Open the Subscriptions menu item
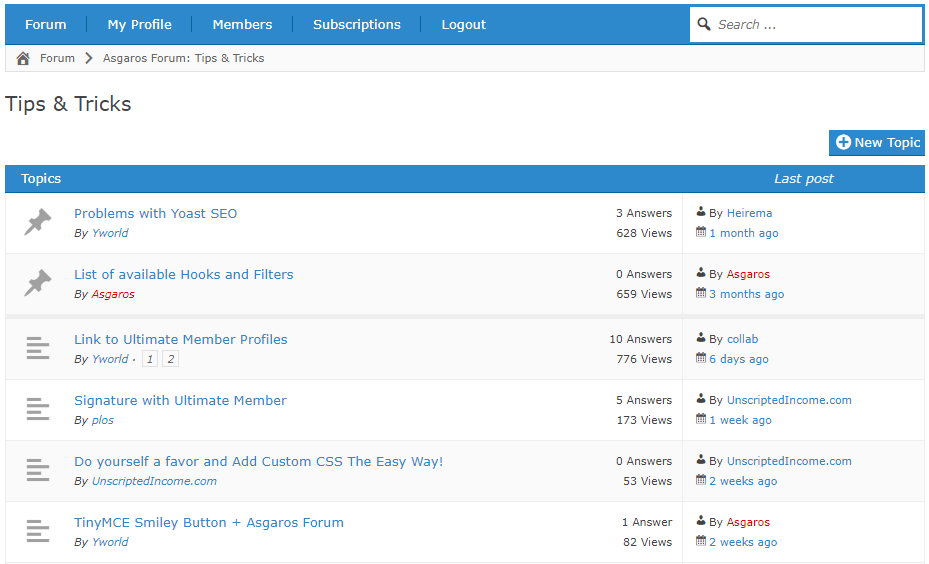 tap(357, 24)
